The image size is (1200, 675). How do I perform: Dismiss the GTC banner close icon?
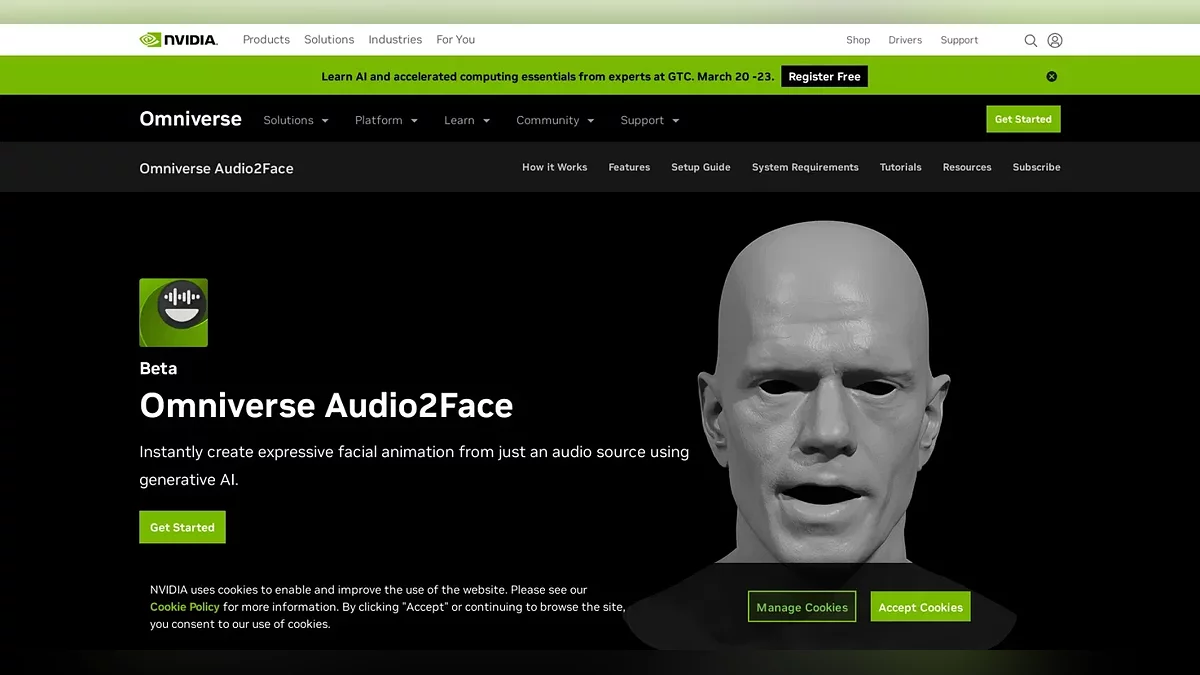[1051, 77]
